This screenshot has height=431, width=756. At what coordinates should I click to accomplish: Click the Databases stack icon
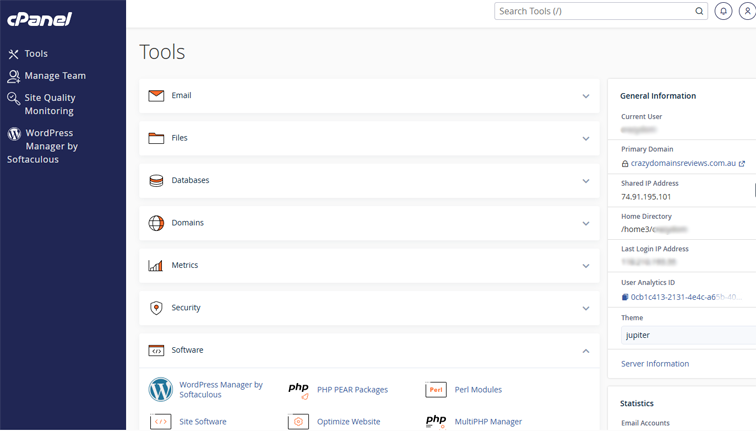[x=156, y=180]
